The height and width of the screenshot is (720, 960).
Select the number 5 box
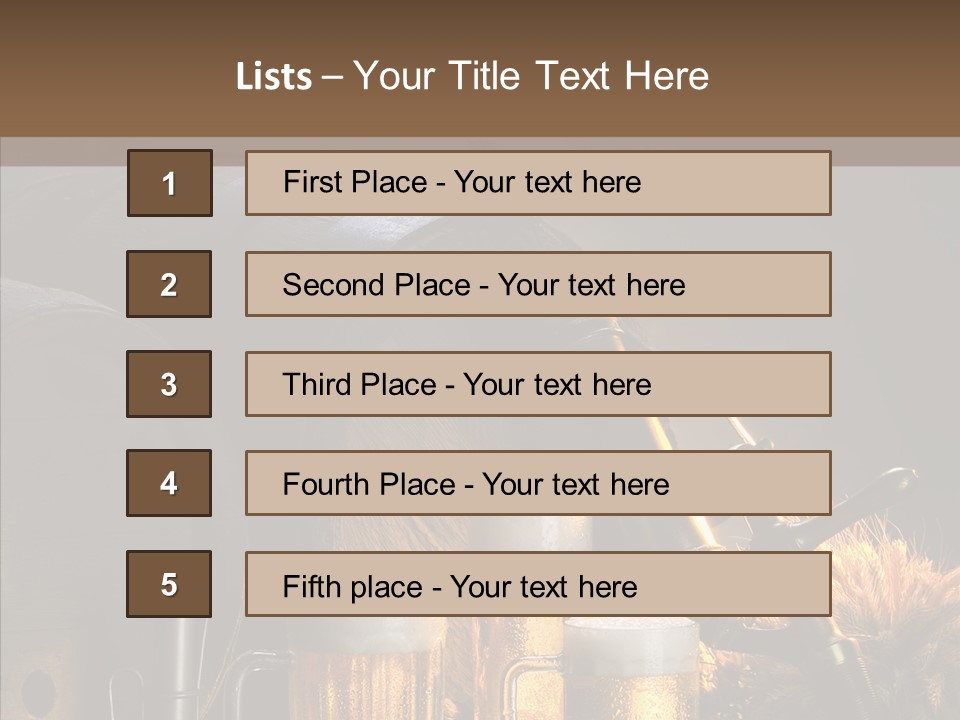point(169,584)
